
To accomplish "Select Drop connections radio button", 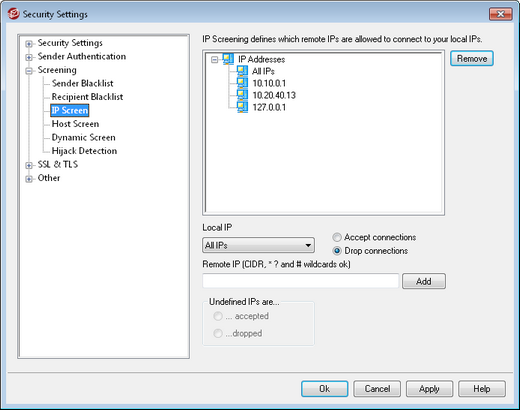I will pos(337,251).
